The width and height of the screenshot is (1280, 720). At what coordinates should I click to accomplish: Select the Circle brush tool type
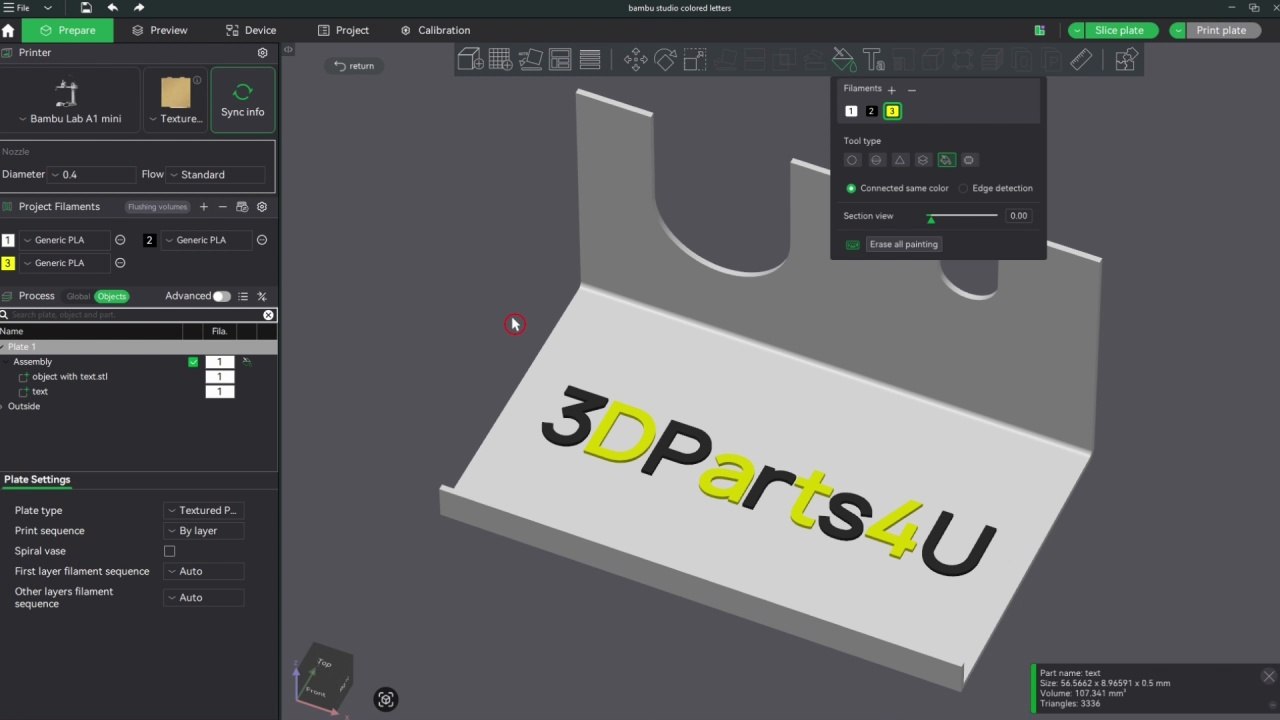pos(852,160)
